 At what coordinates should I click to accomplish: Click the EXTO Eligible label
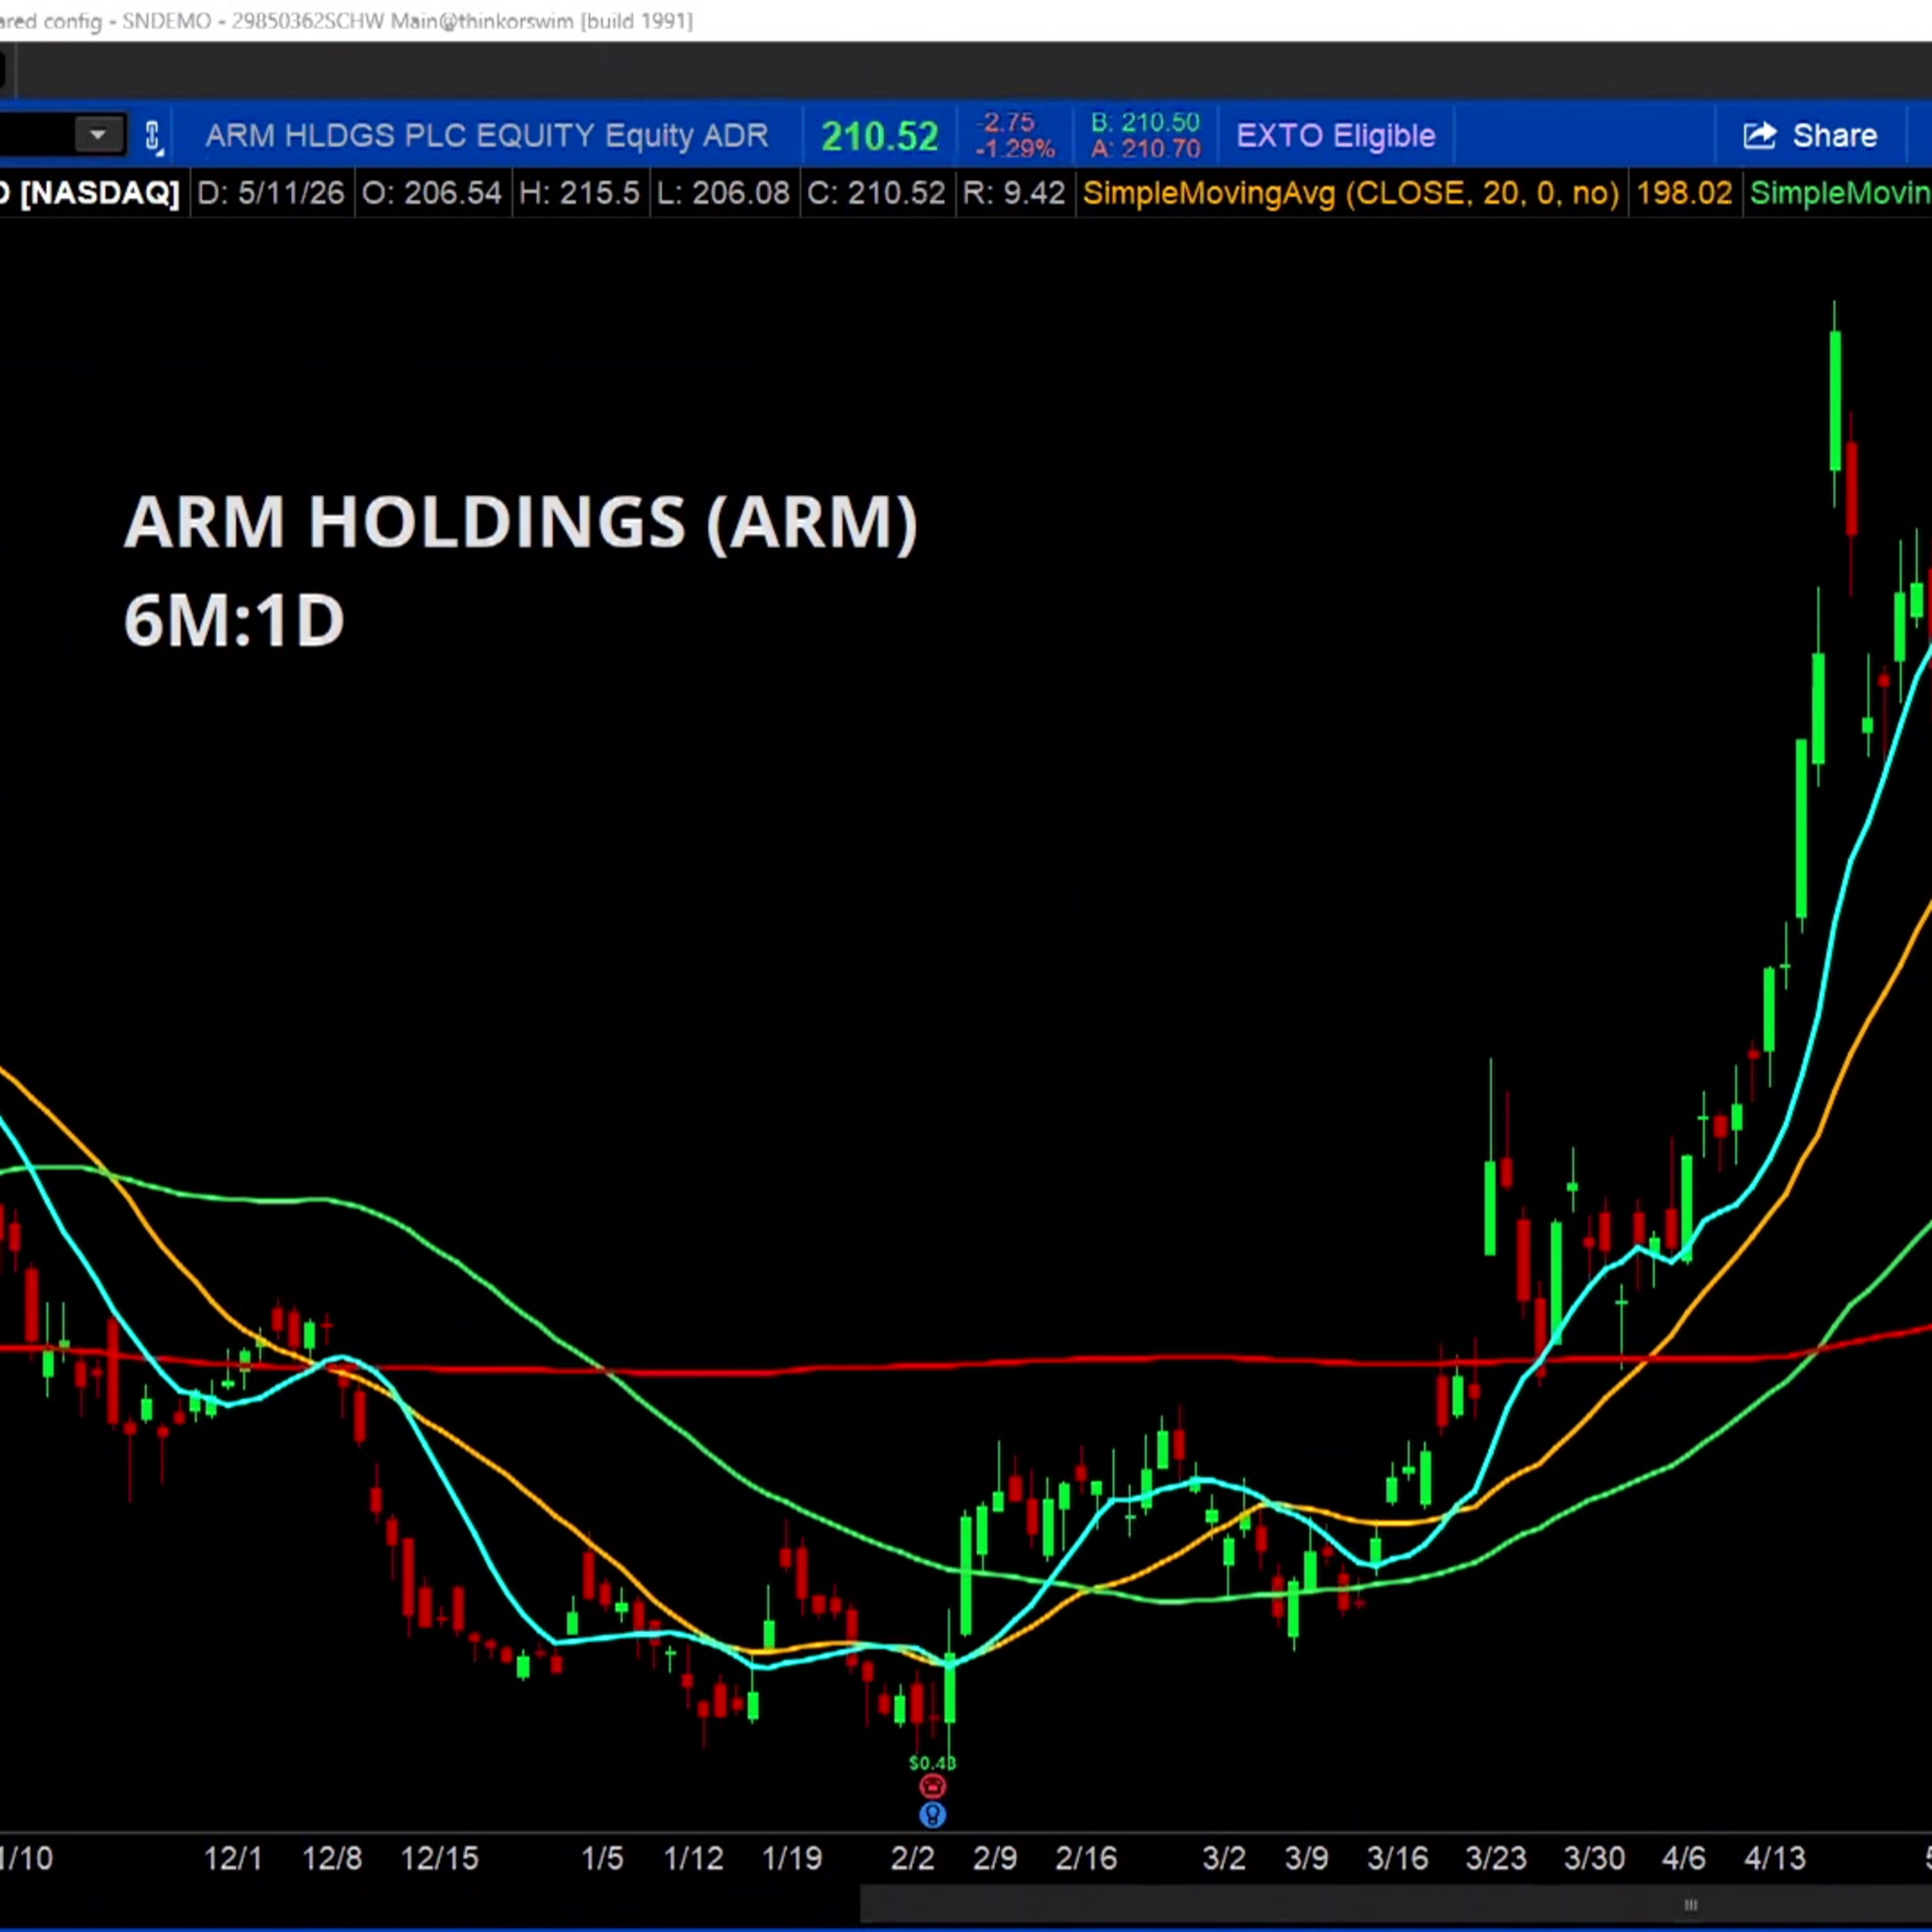click(x=1335, y=135)
